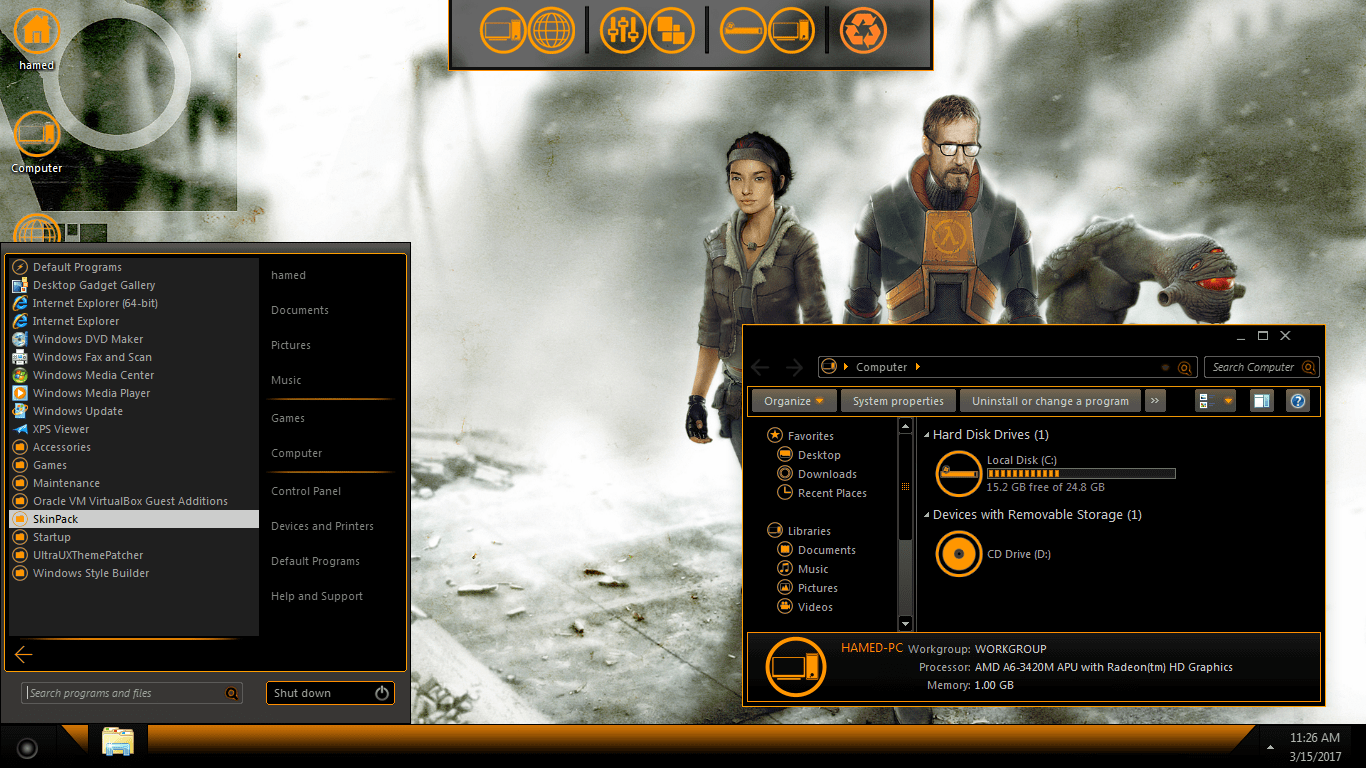Viewport: 1366px width, 768px height.
Task: Select the Local Disk (C:) drive
Action: pyautogui.click(x=1055, y=473)
